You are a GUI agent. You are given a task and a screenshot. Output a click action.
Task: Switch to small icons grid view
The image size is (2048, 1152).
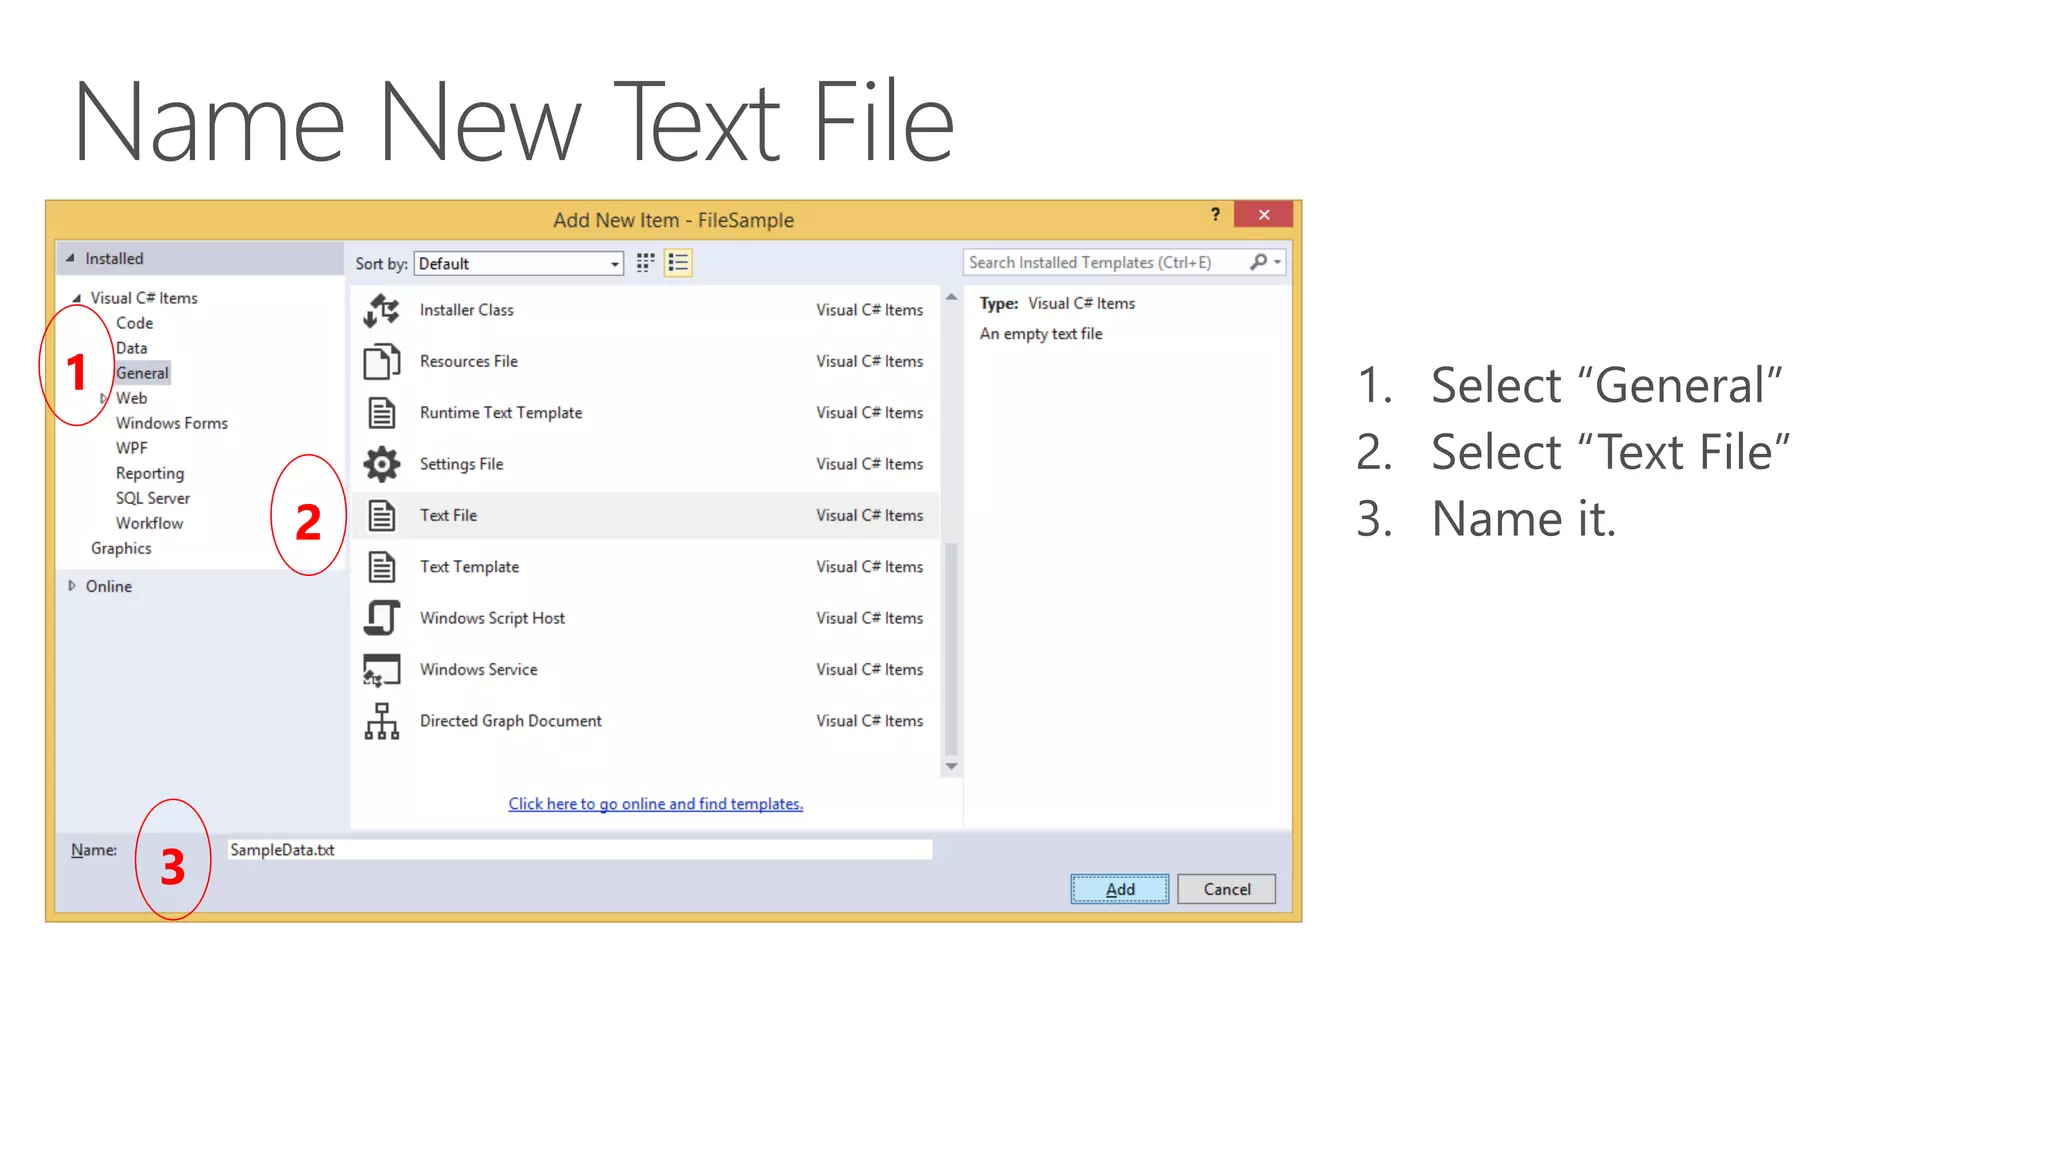click(x=646, y=263)
